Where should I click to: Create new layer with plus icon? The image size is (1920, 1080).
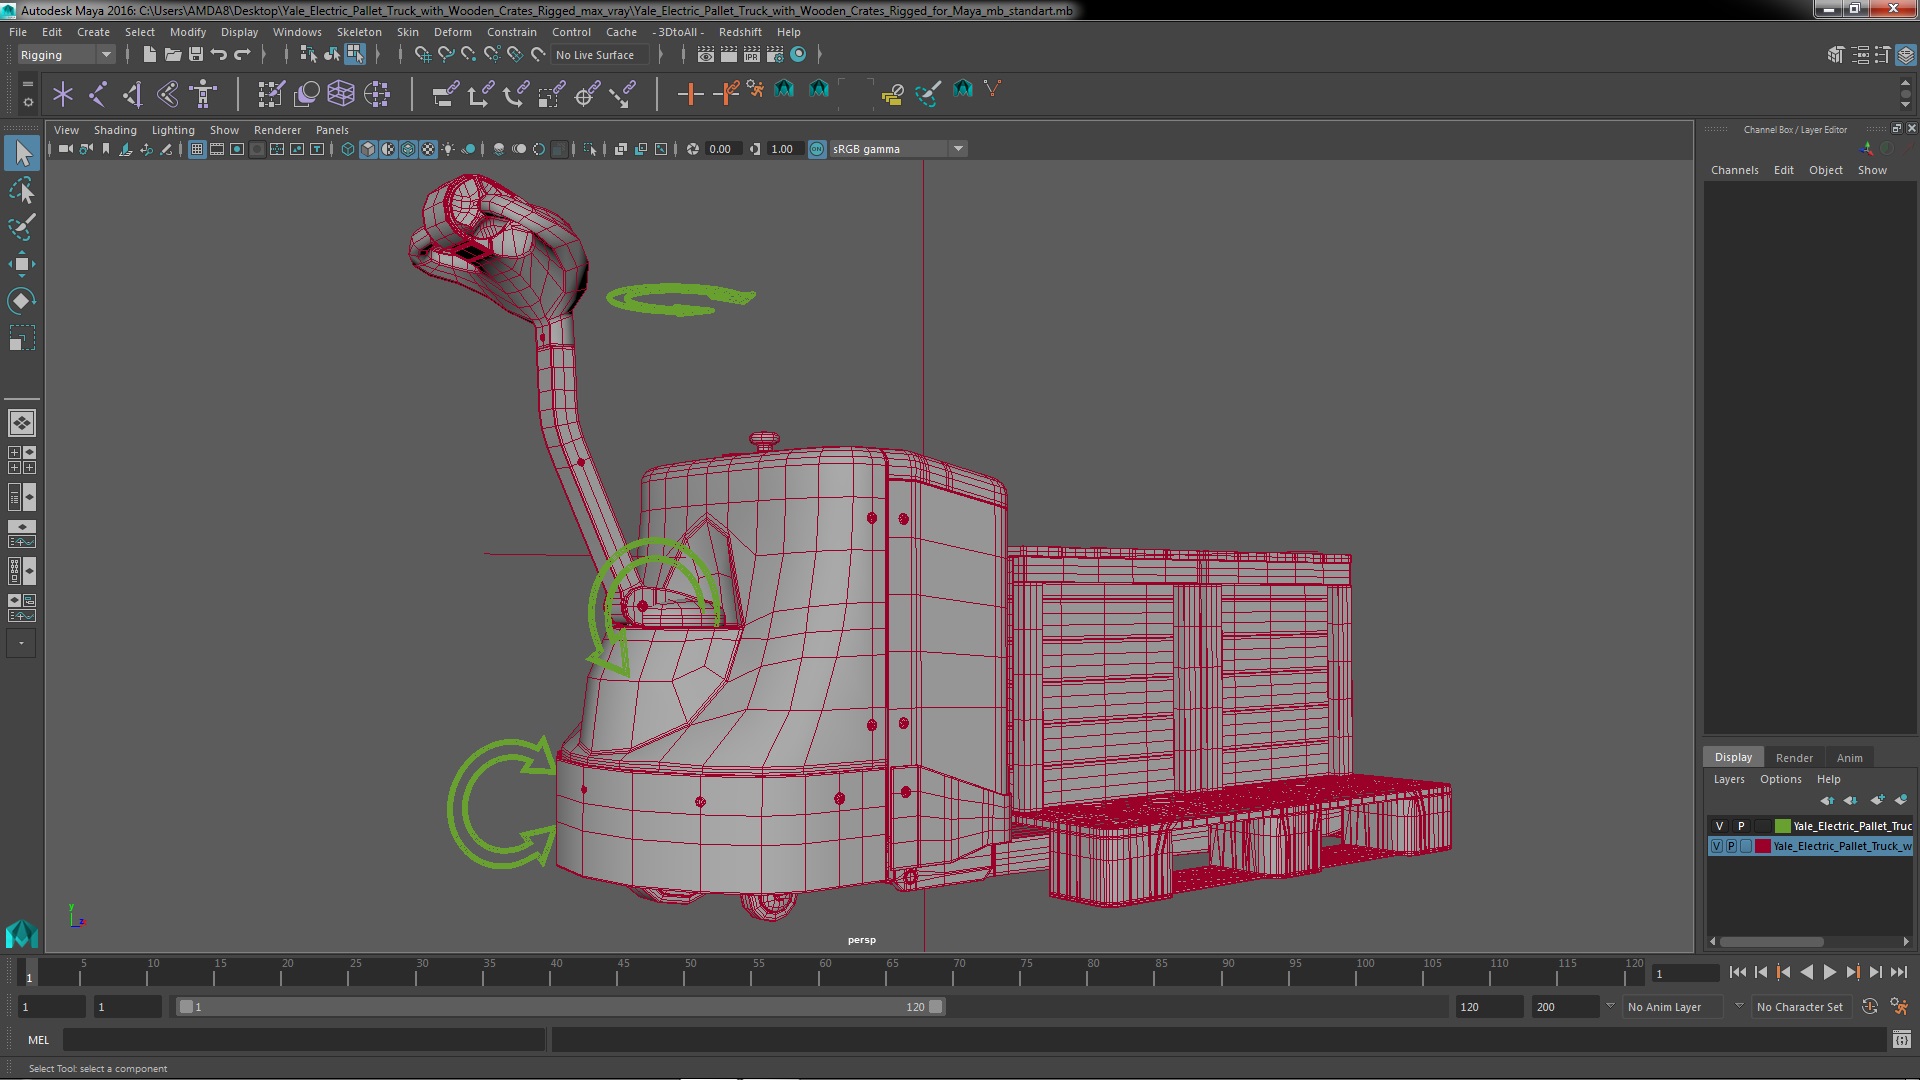click(x=1876, y=800)
